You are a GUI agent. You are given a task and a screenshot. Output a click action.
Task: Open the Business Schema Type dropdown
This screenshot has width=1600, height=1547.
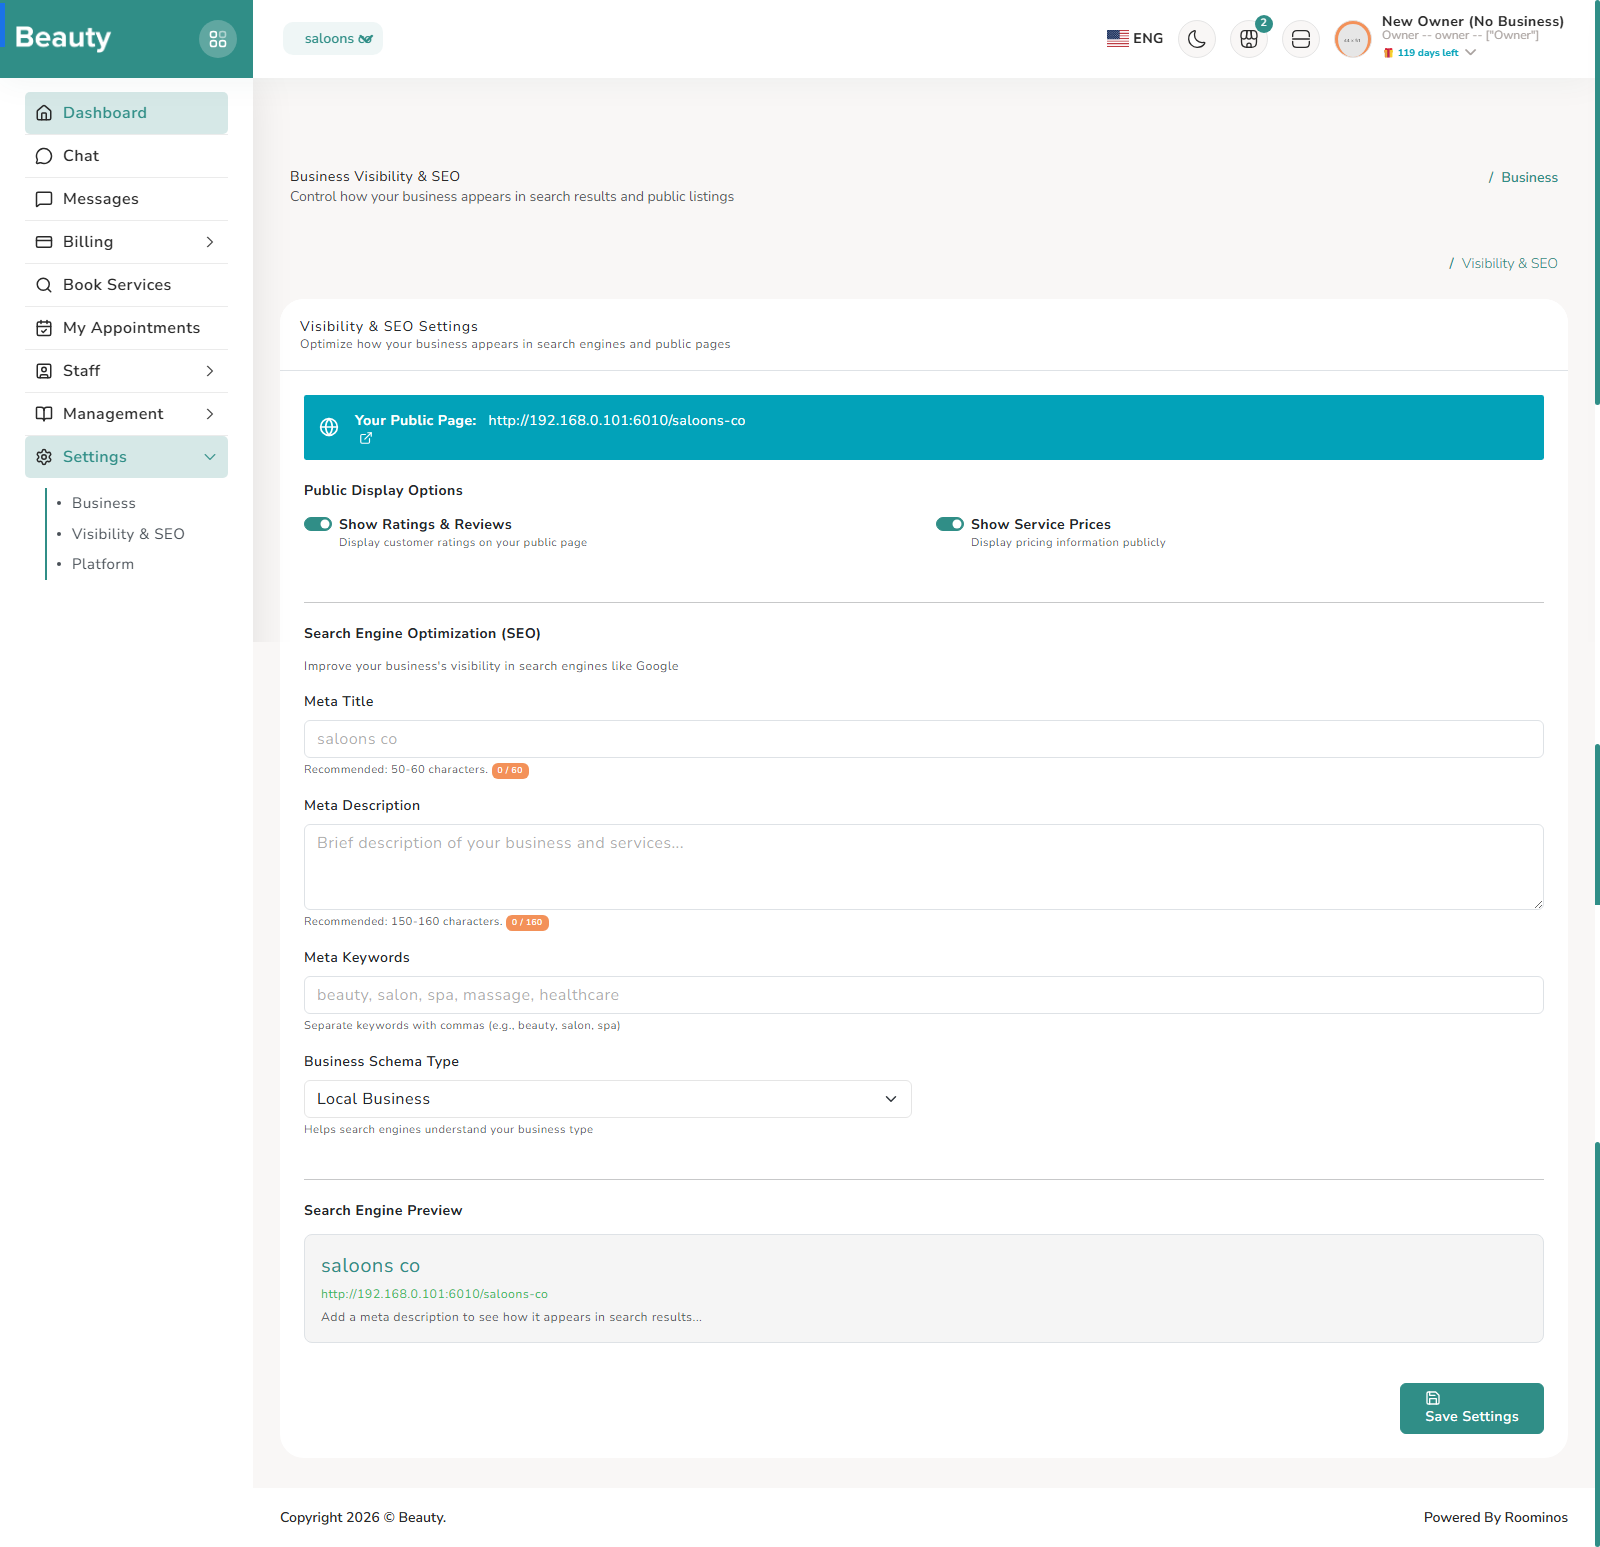(x=606, y=1098)
